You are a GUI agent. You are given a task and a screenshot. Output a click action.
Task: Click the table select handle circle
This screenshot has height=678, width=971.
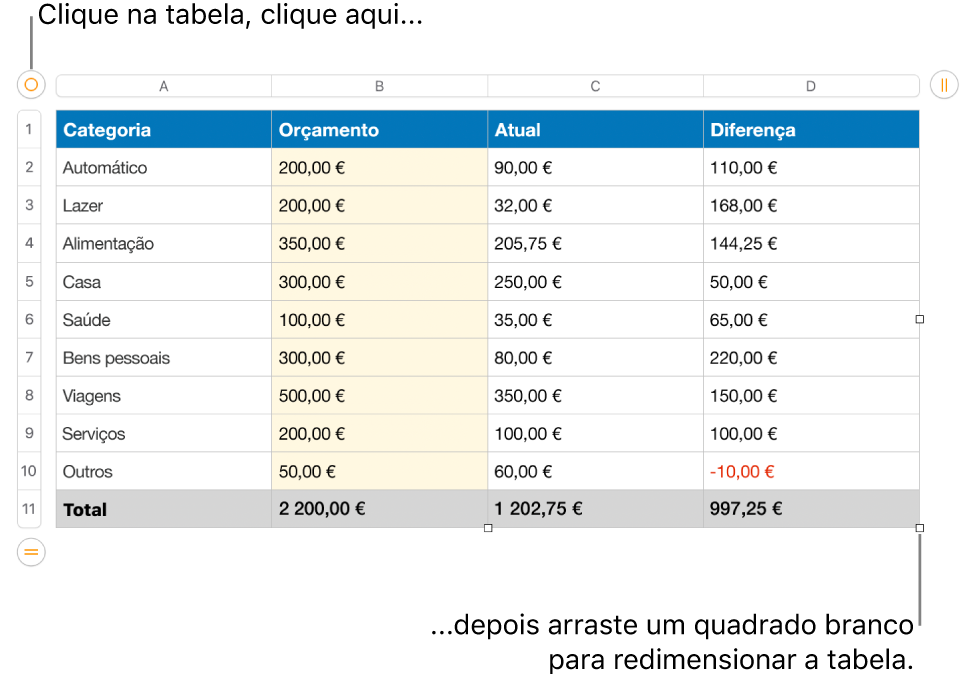[x=31, y=85]
